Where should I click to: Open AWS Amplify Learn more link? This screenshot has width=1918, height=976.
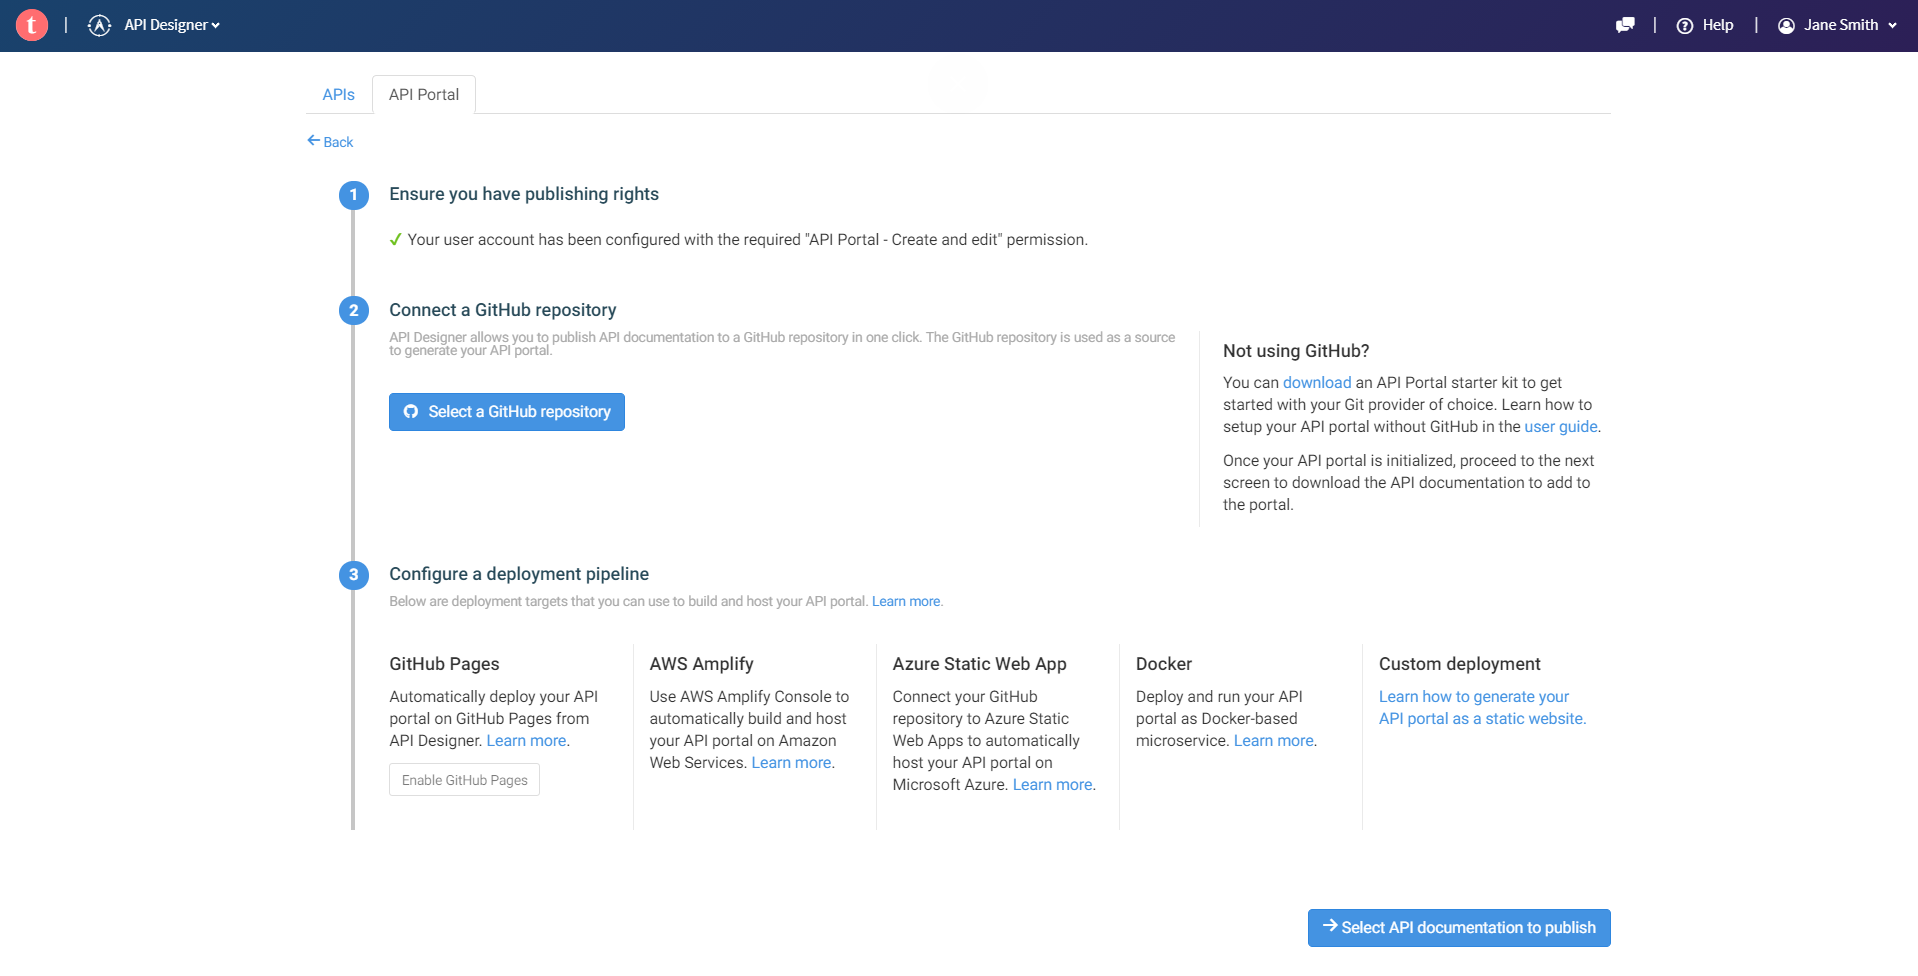[x=791, y=762]
